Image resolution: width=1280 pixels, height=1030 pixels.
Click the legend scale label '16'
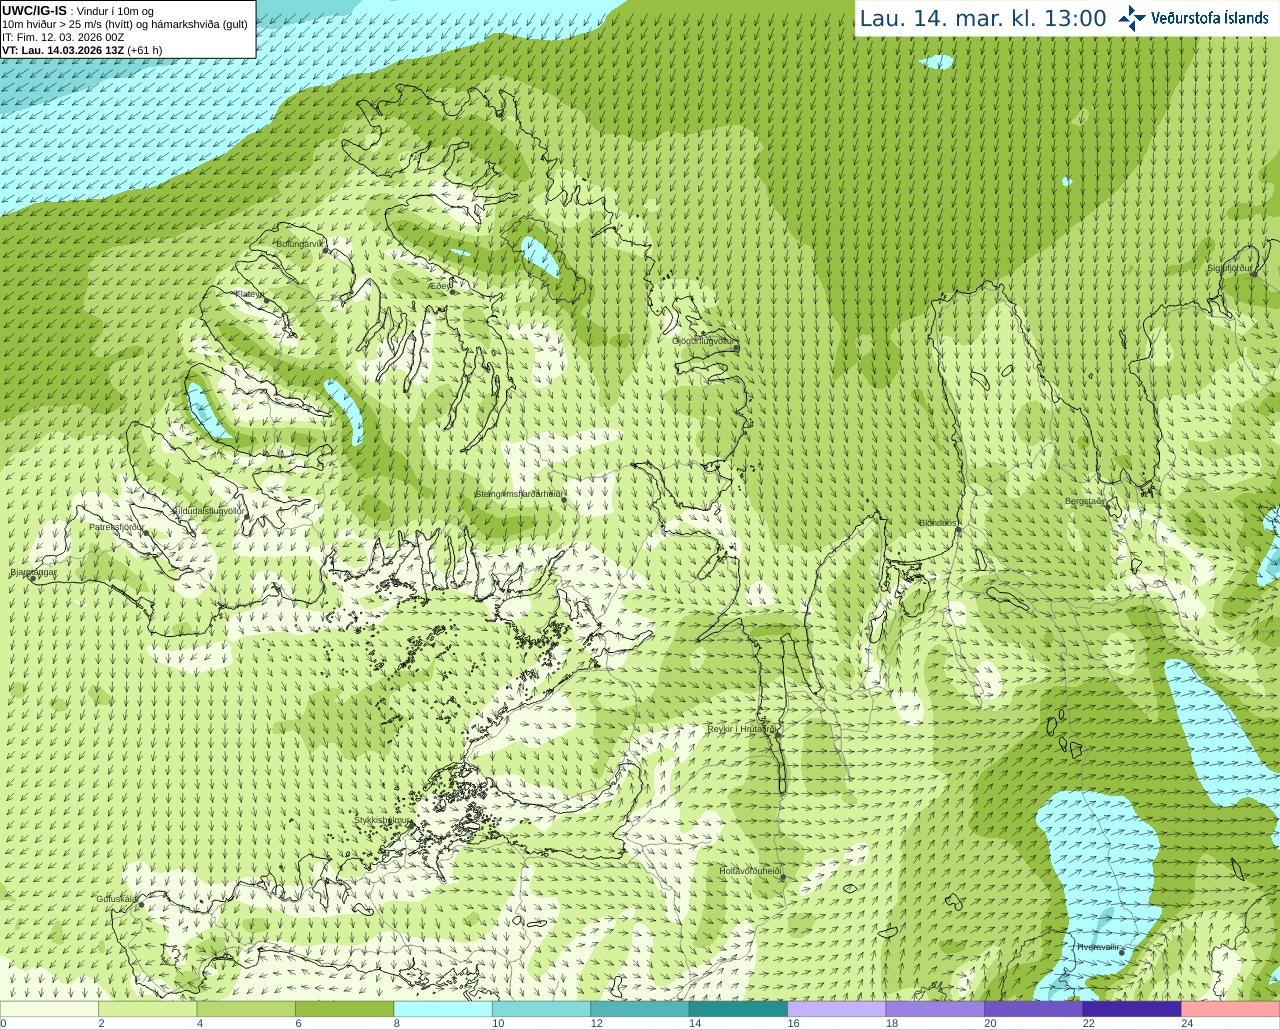[793, 1023]
